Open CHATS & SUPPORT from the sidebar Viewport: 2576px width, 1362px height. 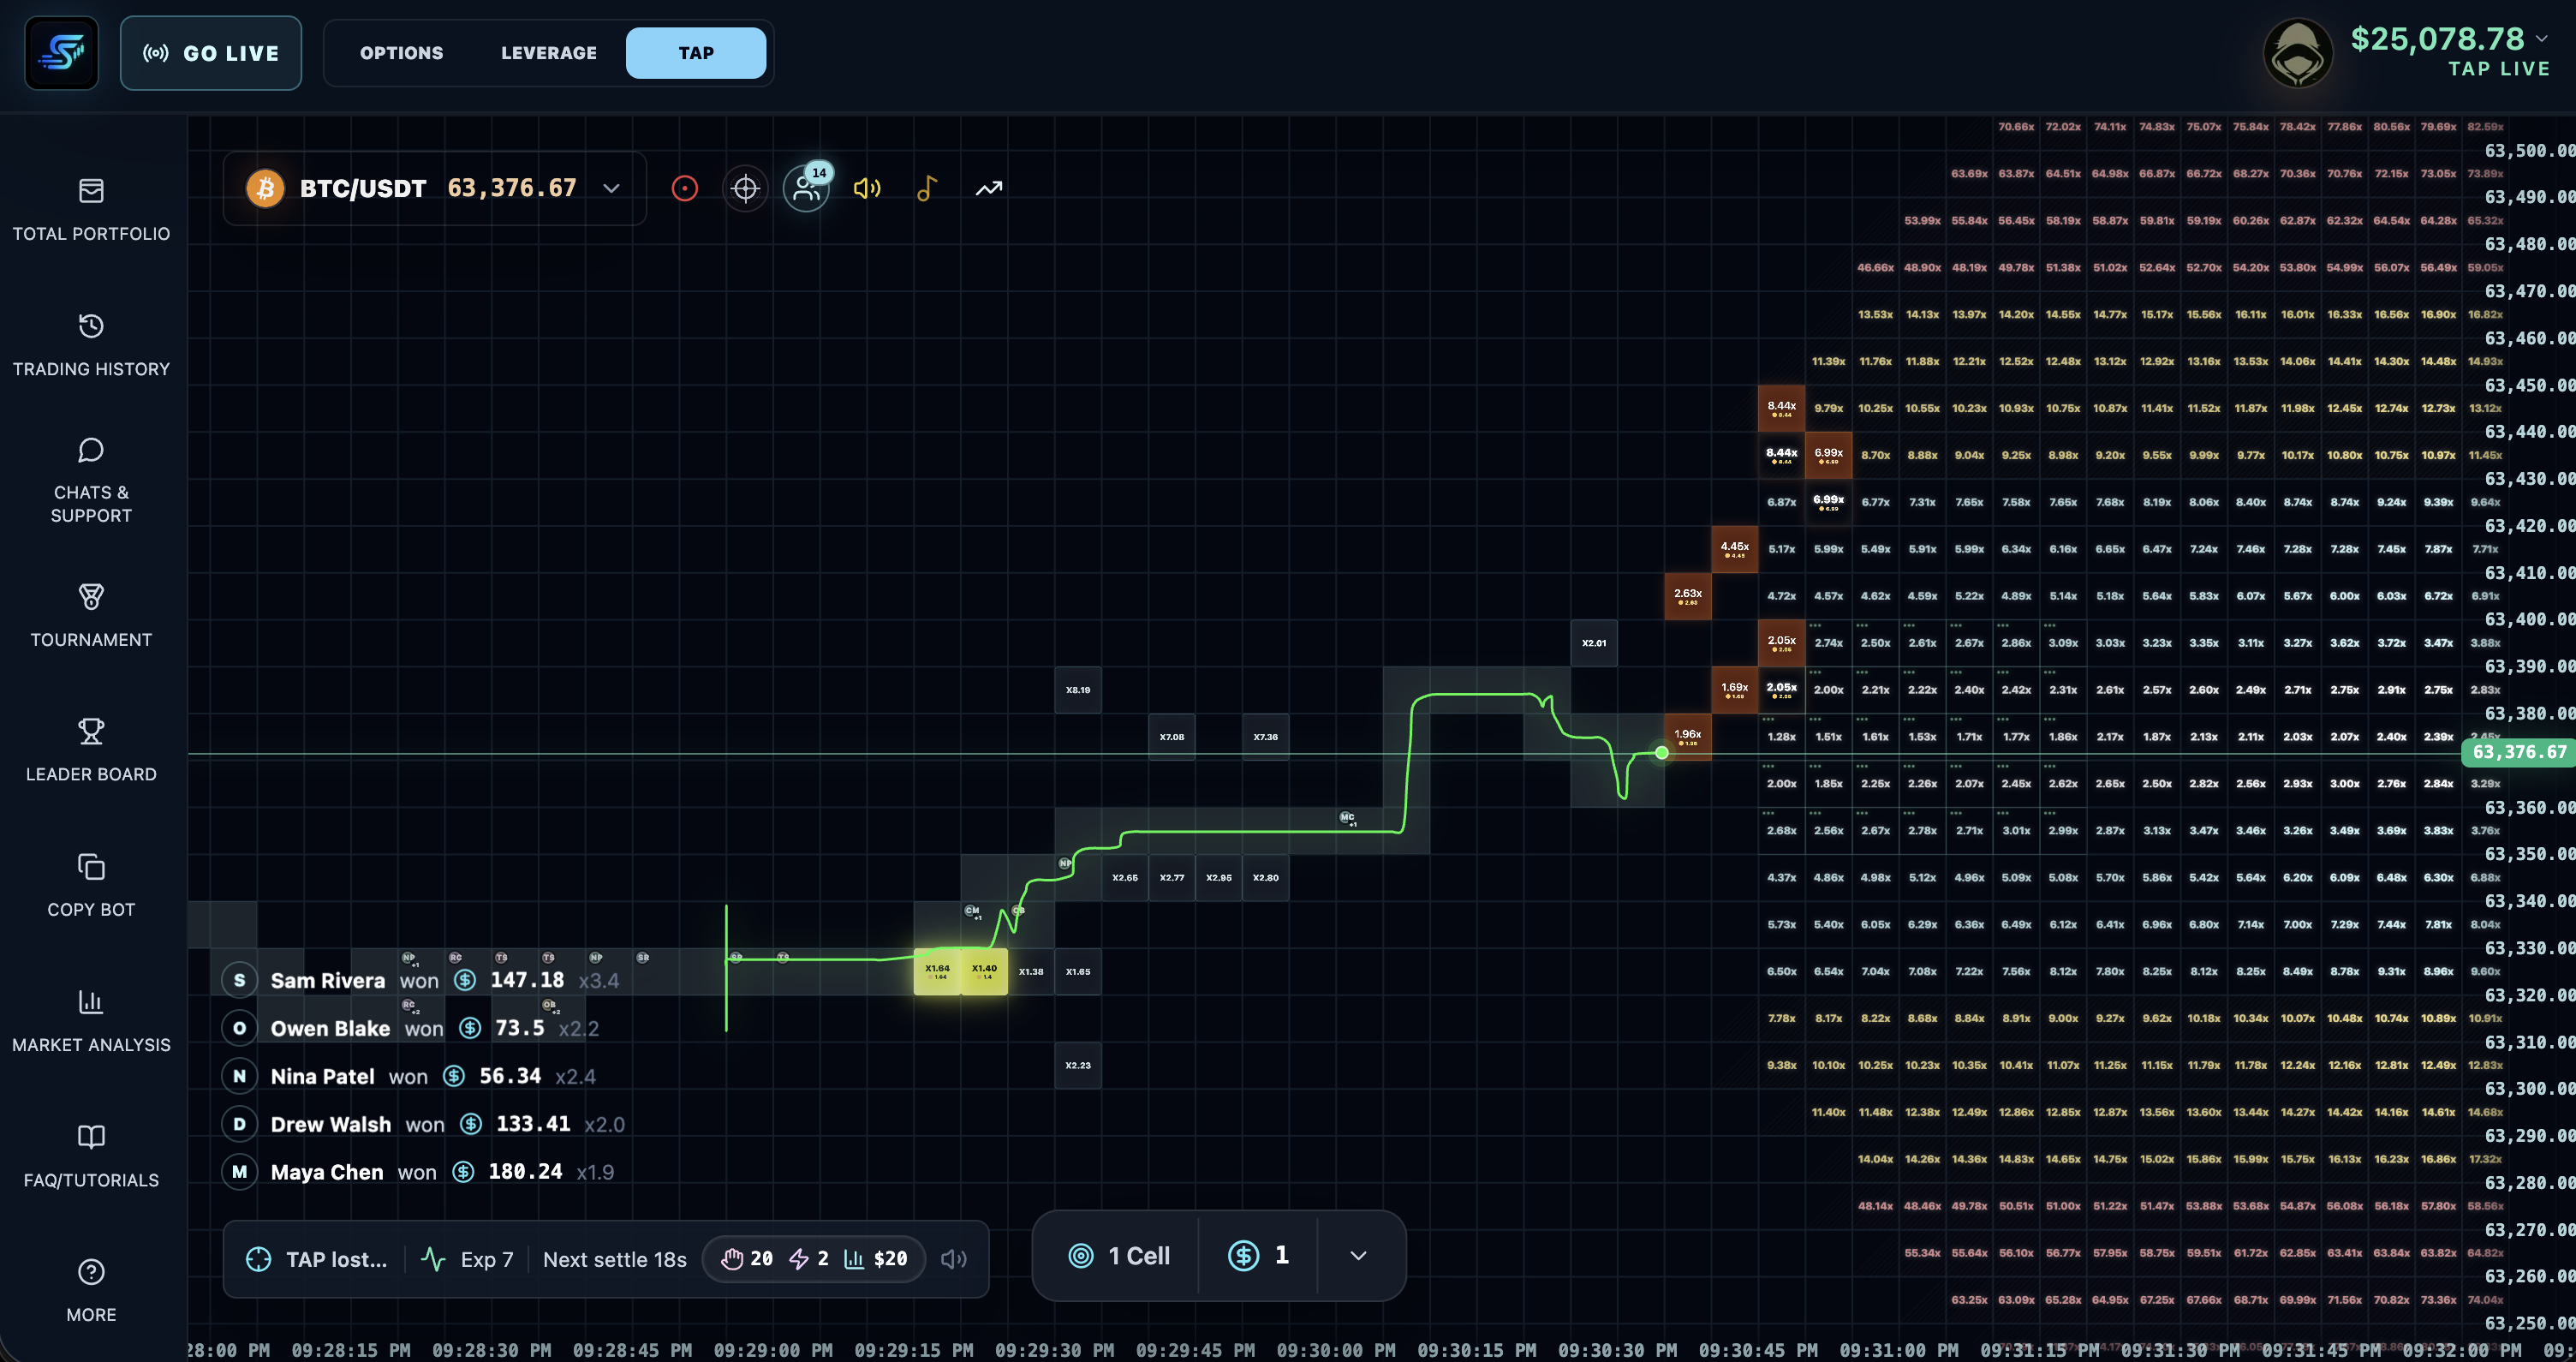91,481
